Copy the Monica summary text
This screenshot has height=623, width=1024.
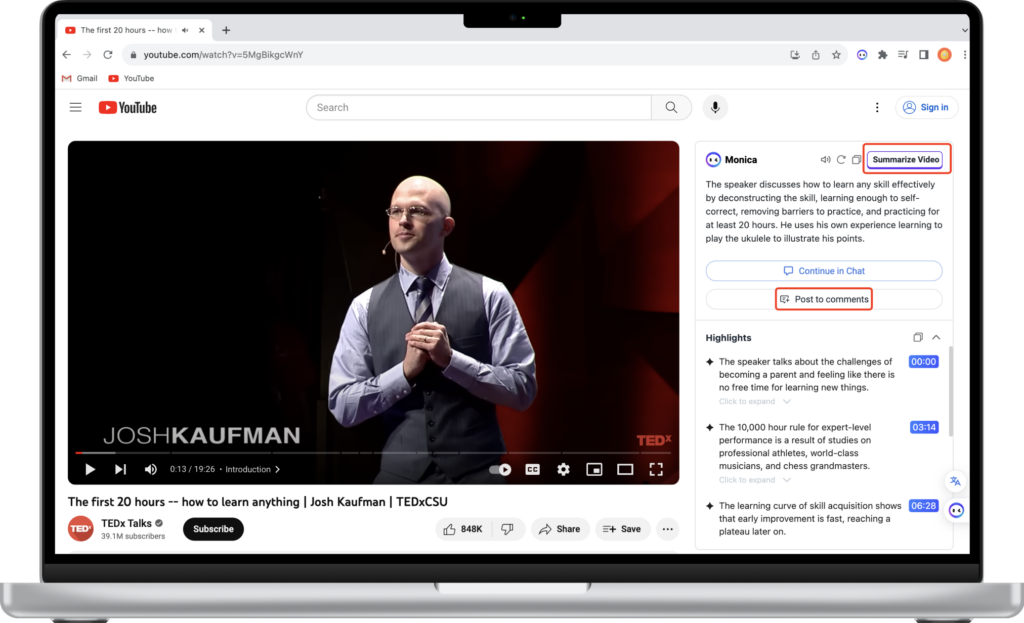(855, 159)
